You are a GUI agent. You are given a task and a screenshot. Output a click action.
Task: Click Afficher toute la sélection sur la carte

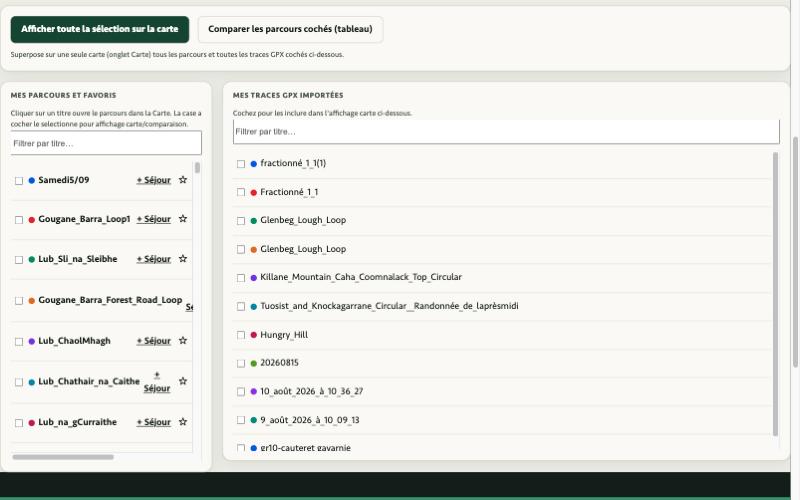[99, 29]
